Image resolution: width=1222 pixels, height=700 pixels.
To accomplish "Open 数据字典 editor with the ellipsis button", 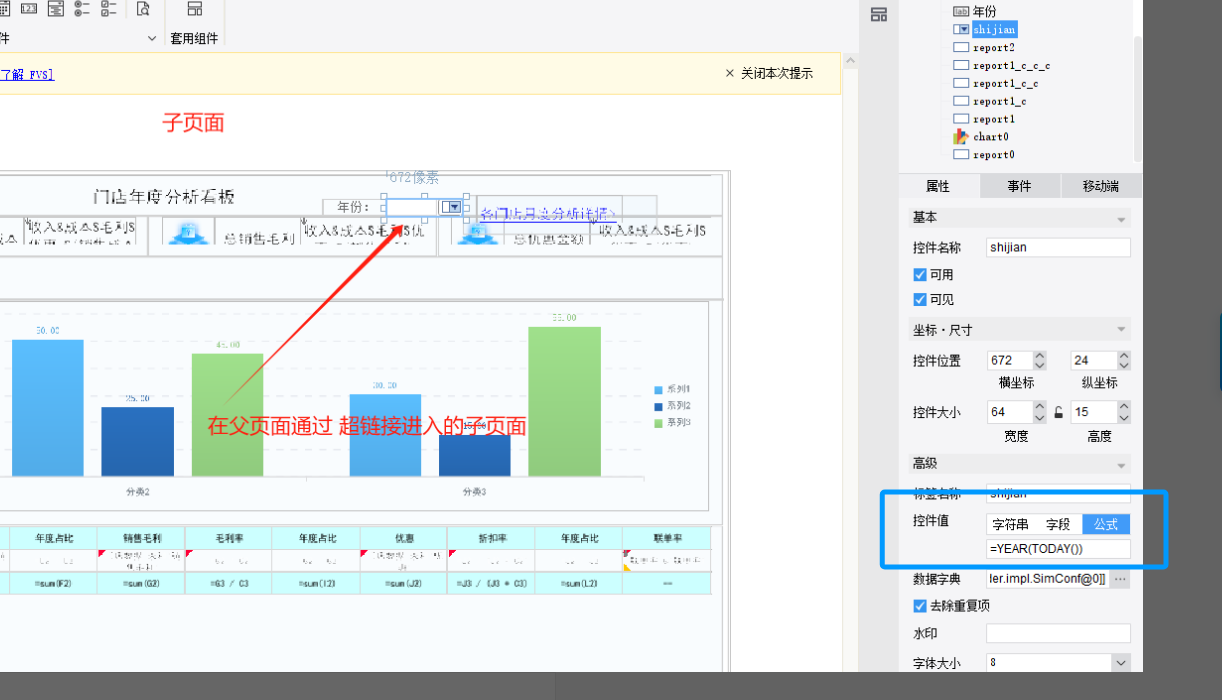I will (1121, 579).
